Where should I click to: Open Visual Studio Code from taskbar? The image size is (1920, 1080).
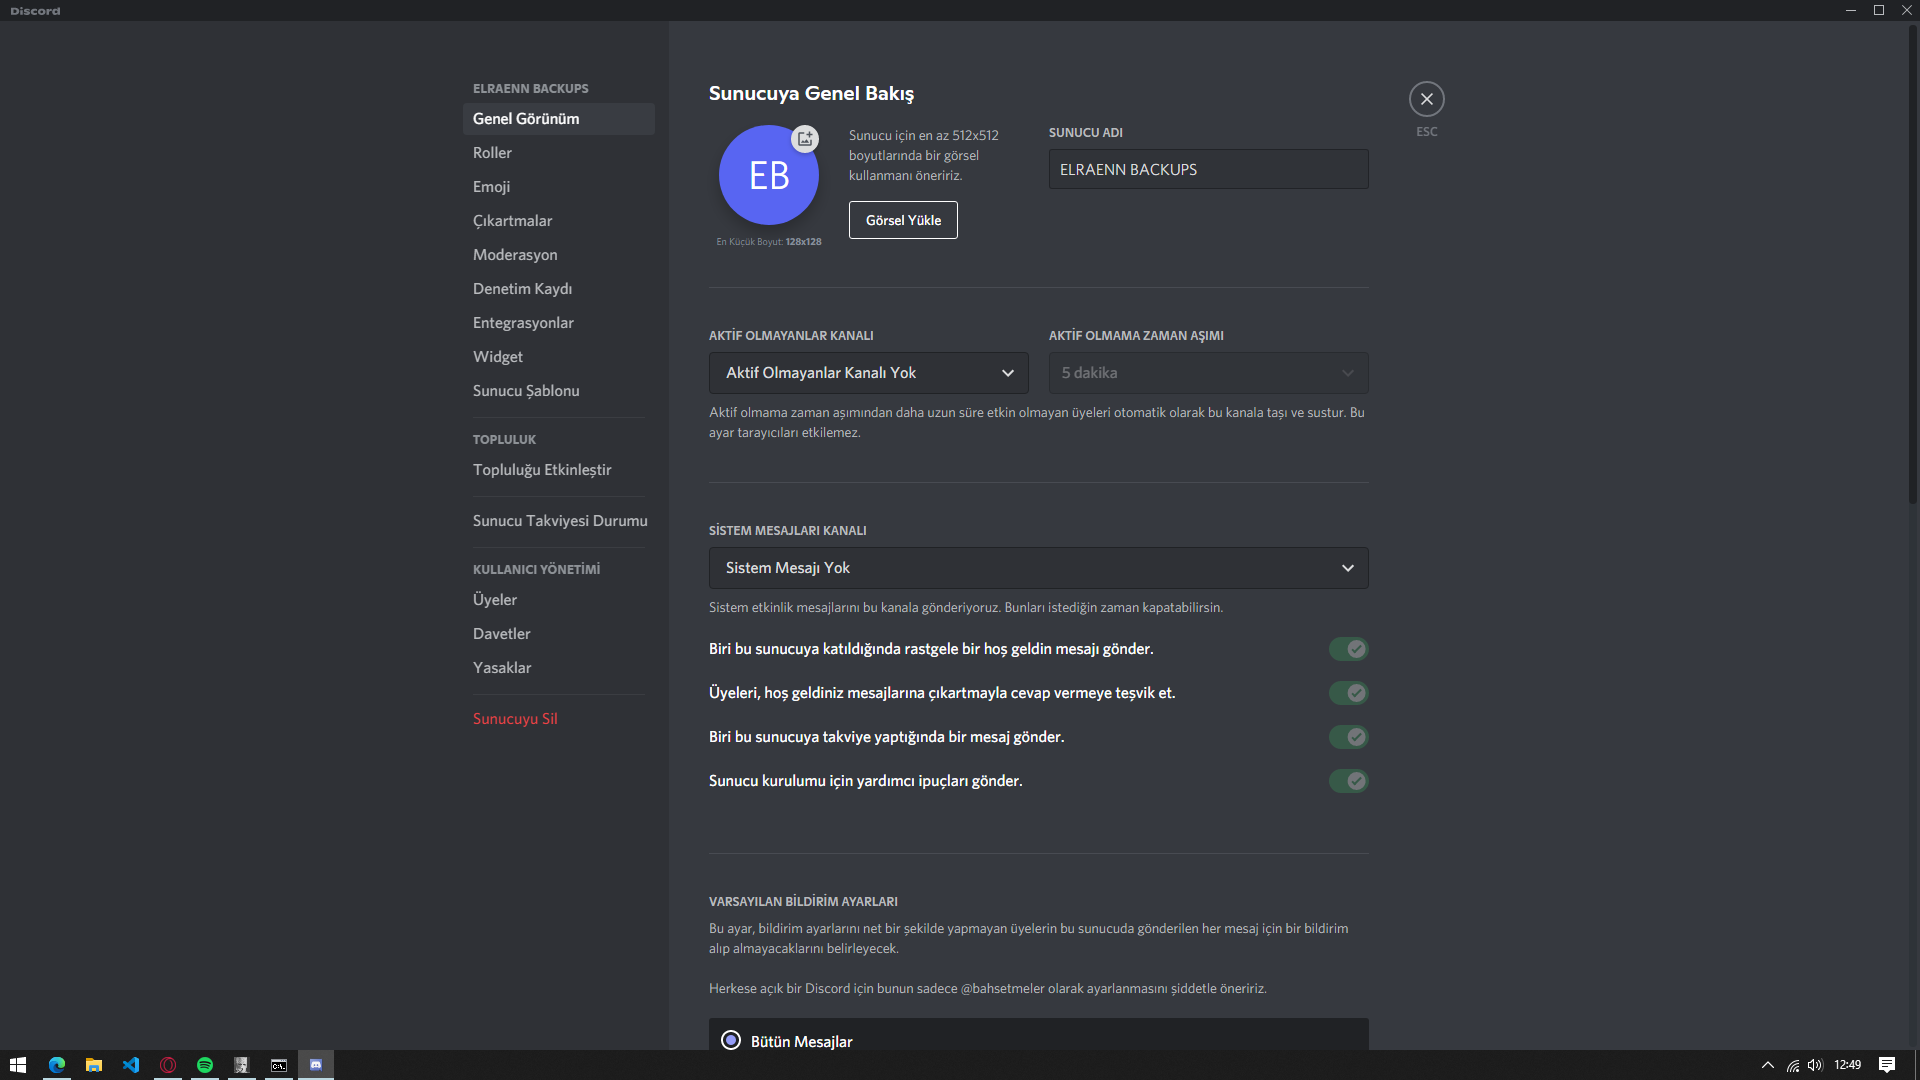pos(131,1065)
